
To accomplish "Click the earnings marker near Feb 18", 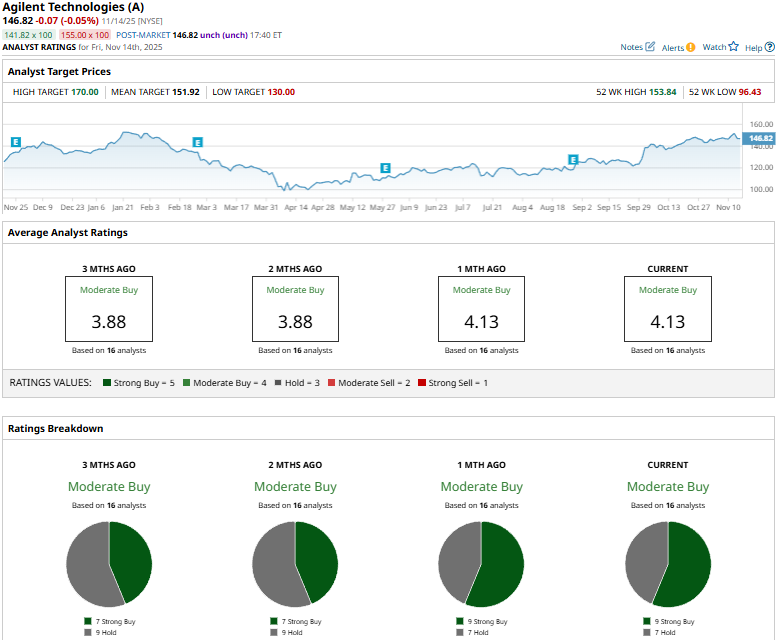I will click(x=197, y=142).
